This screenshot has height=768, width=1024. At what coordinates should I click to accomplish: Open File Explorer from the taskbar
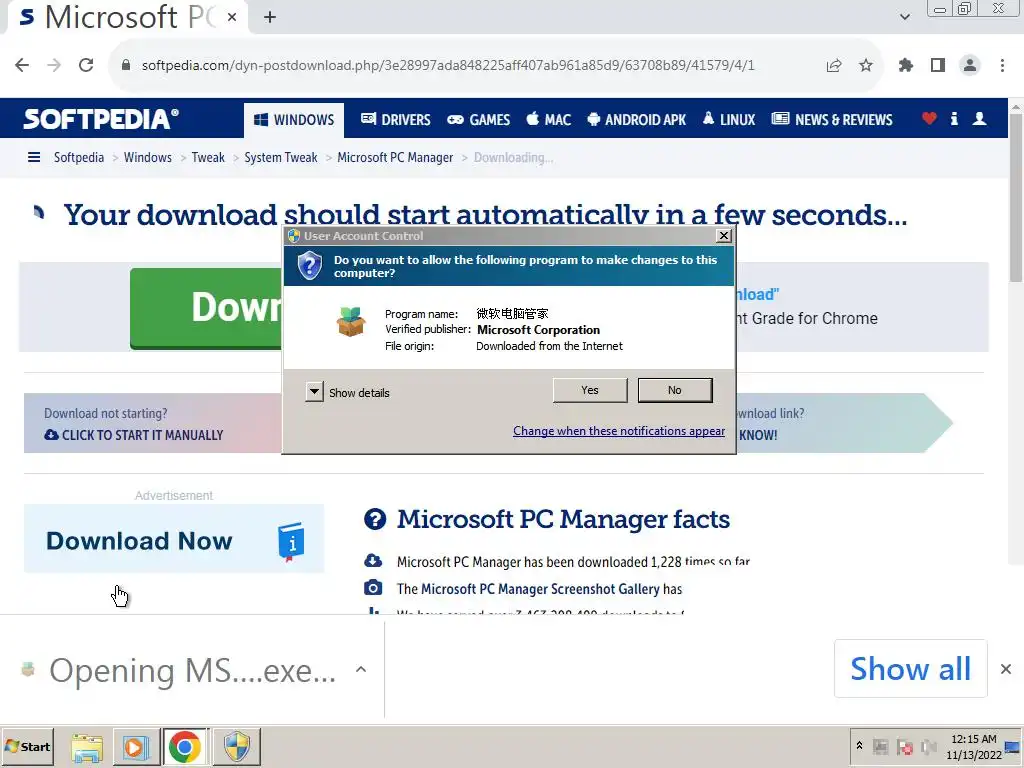(x=87, y=747)
